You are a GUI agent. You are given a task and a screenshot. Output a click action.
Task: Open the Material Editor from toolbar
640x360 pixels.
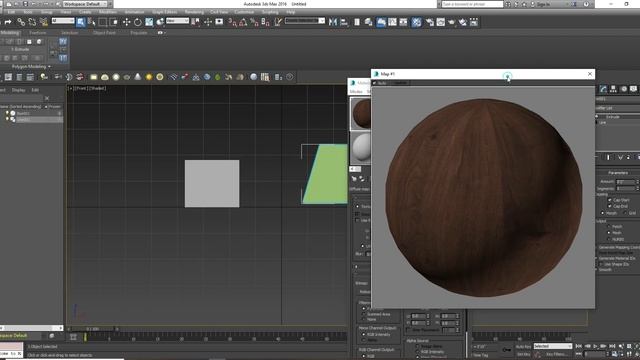point(416,22)
